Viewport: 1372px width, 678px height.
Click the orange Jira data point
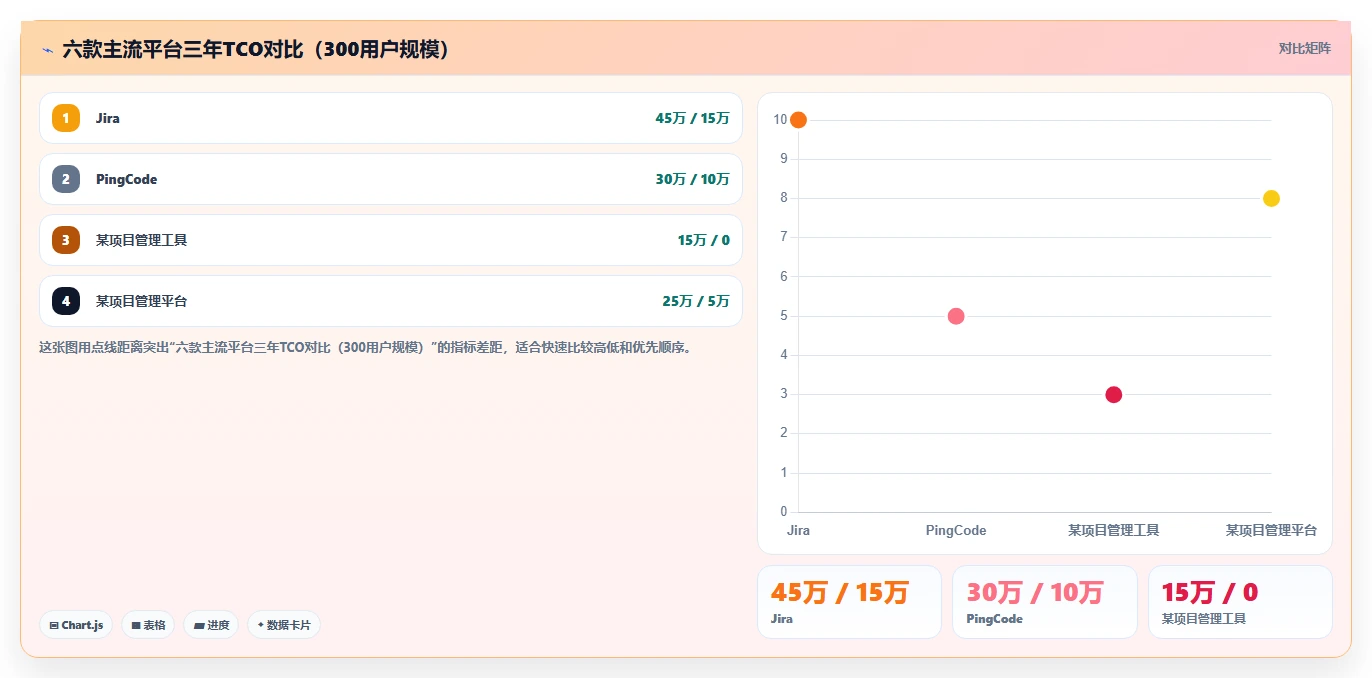click(x=798, y=120)
